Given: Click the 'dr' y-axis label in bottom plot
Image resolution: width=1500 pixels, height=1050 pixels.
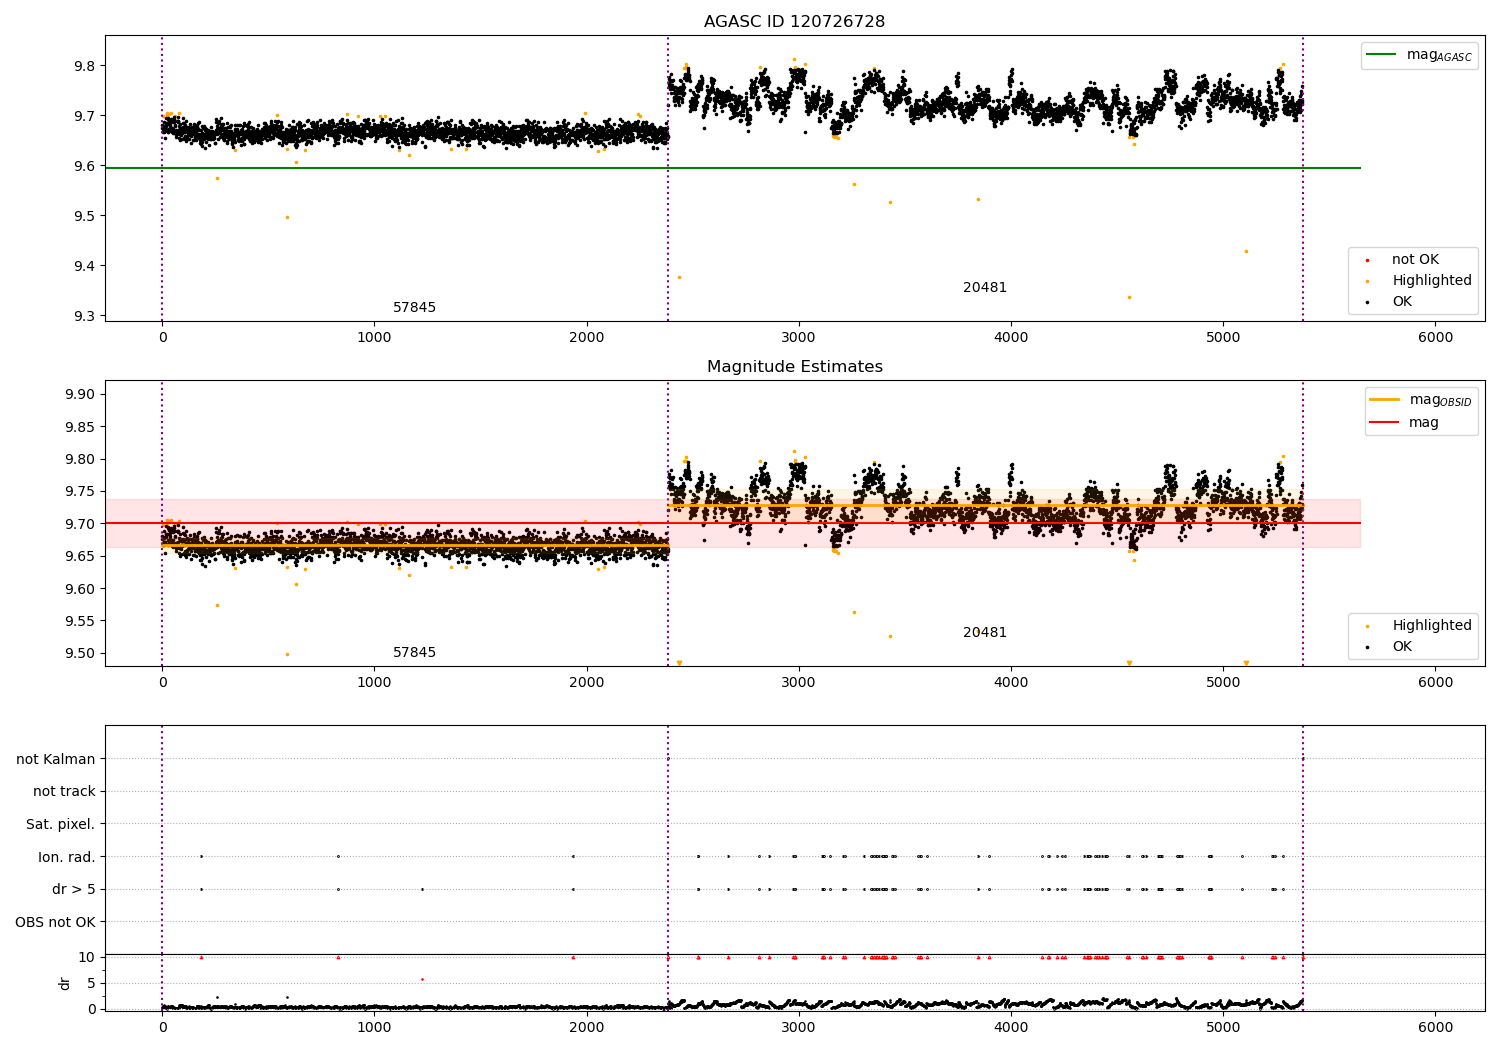Looking at the screenshot, I should [x=65, y=983].
